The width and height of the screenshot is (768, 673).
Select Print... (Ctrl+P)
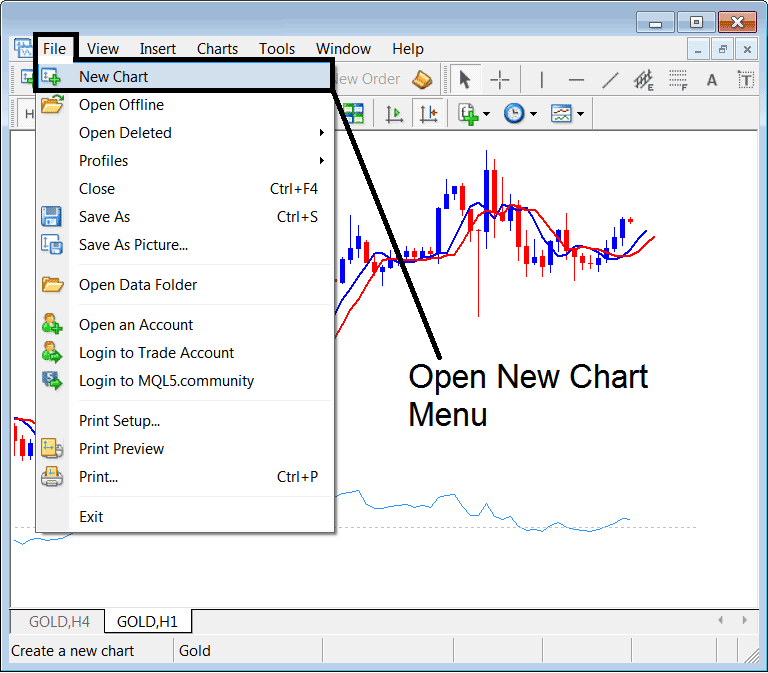coord(185,477)
